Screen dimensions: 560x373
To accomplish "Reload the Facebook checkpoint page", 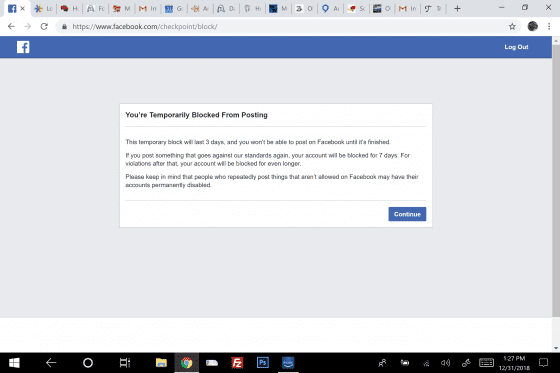I will point(44,26).
